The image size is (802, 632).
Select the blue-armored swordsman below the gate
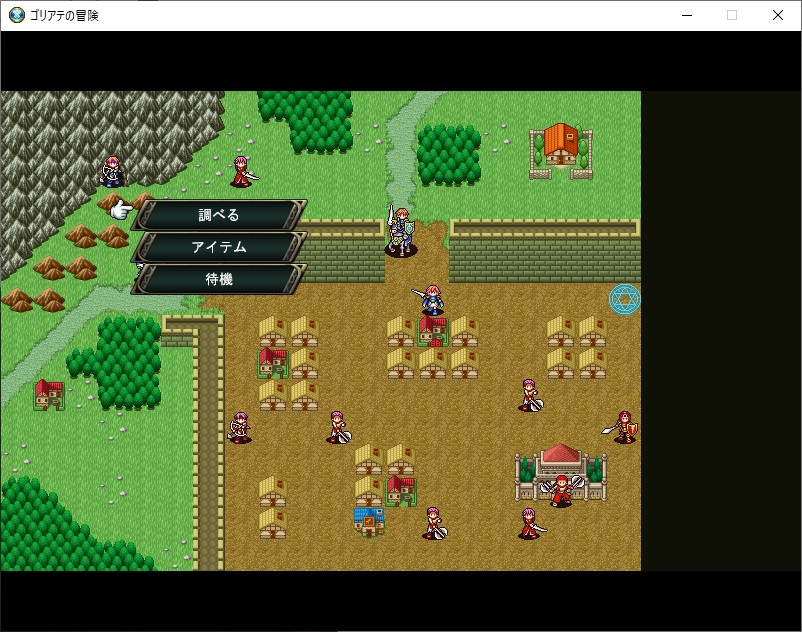click(431, 299)
